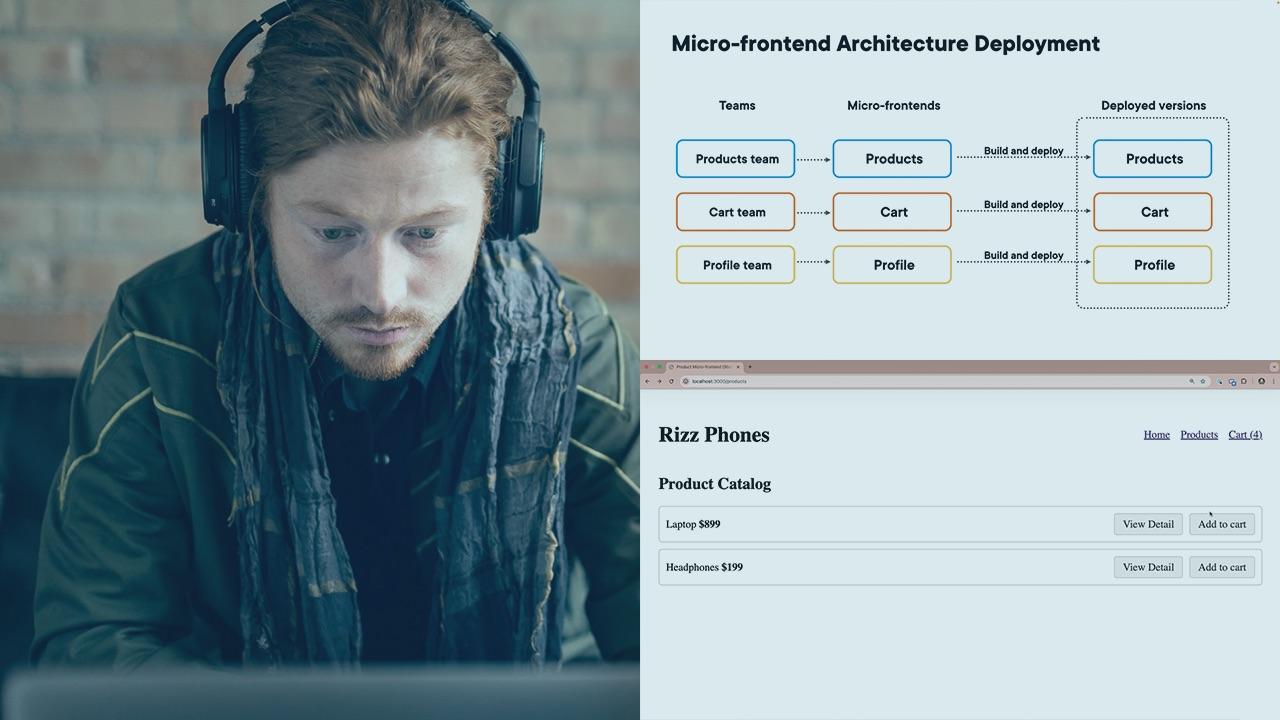This screenshot has height=720, width=1280.
Task: Click View Detail for the Laptop product
Action: click(x=1147, y=523)
